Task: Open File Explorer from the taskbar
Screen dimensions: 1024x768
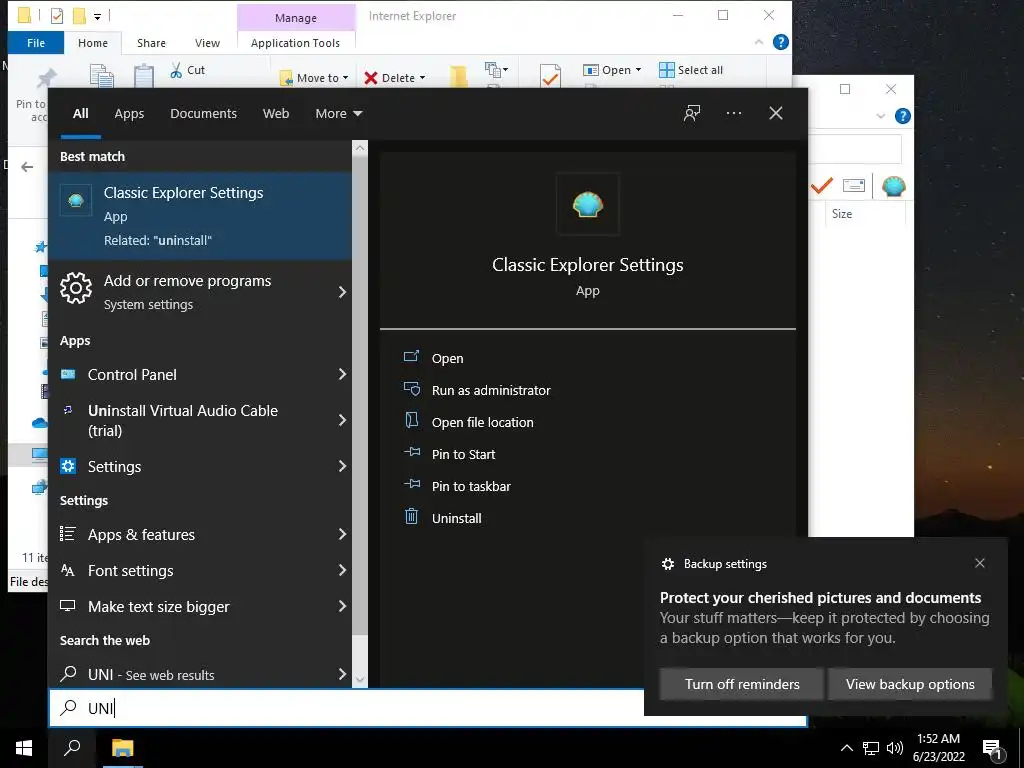Action: [122, 748]
